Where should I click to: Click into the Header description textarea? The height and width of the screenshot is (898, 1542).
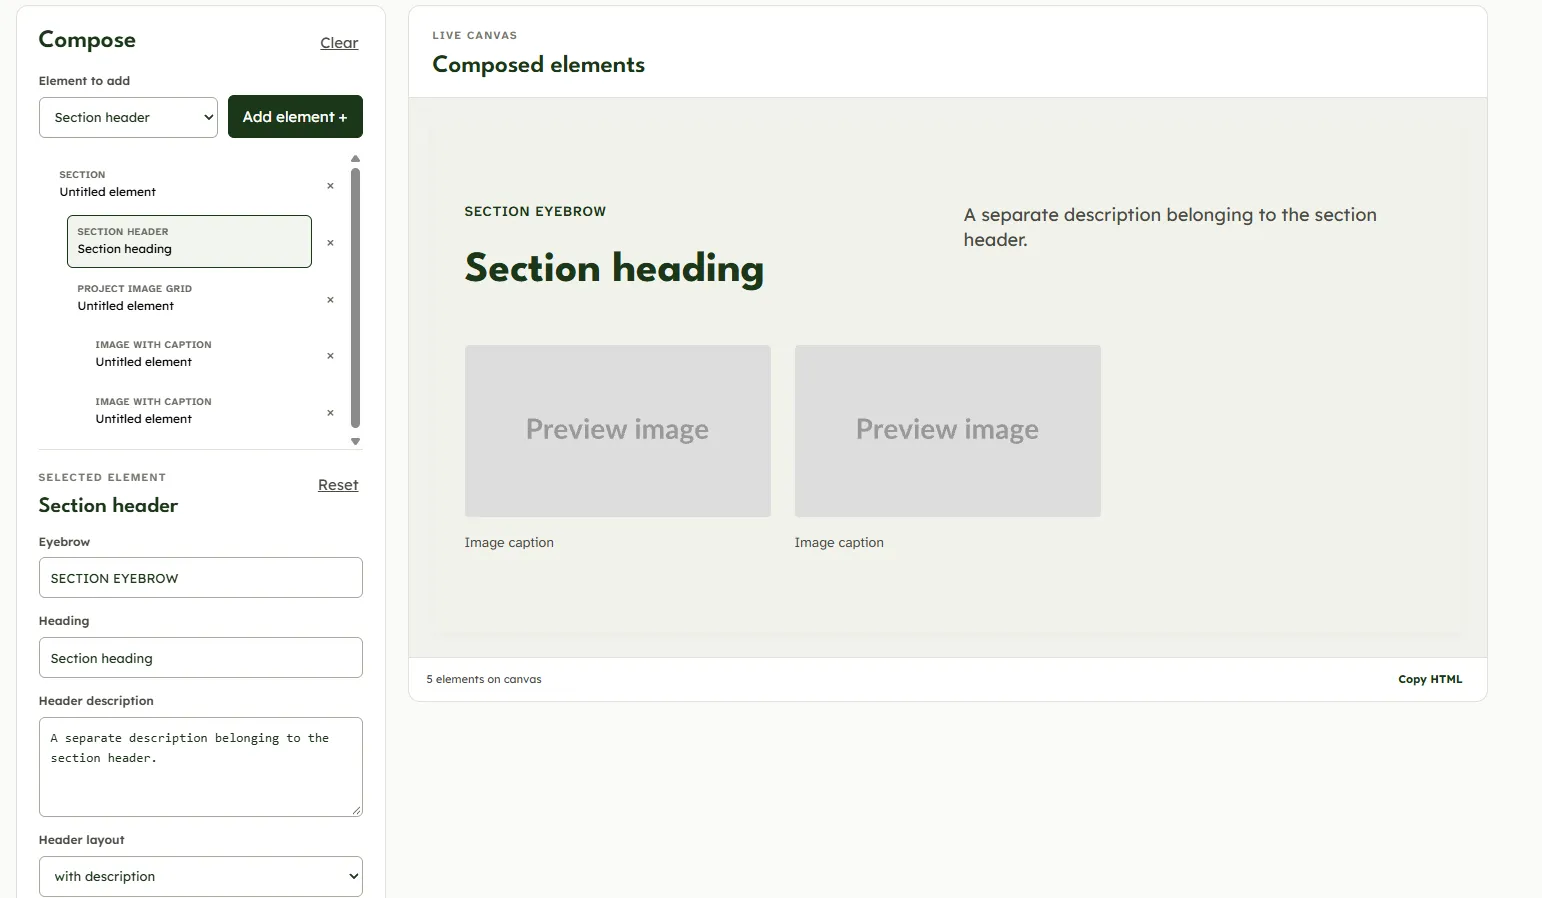tap(201, 767)
